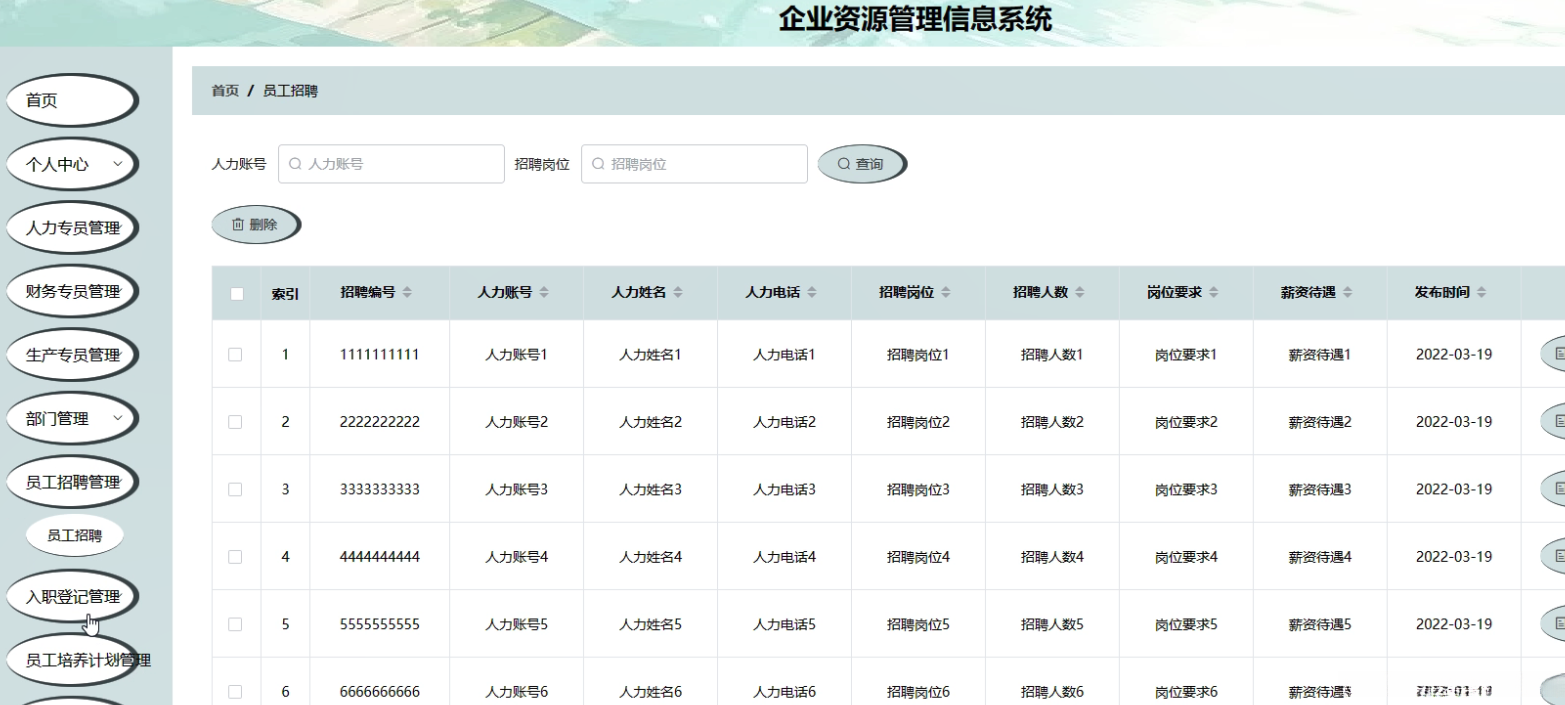Click cell 1111111111
This screenshot has height=705, width=1565.
[379, 354]
